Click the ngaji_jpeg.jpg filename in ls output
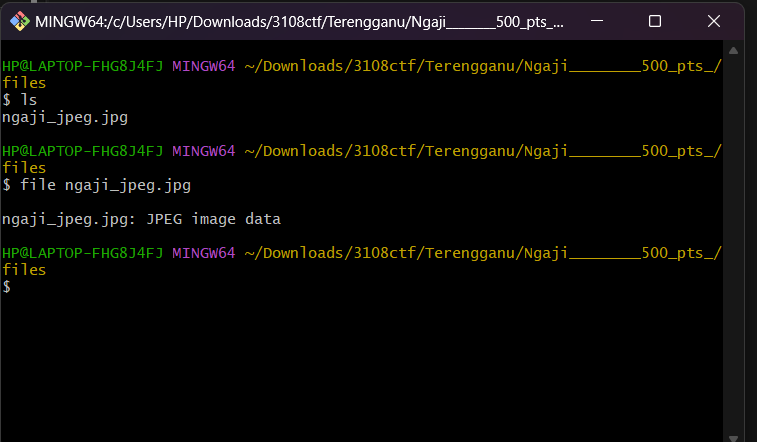 (x=65, y=117)
